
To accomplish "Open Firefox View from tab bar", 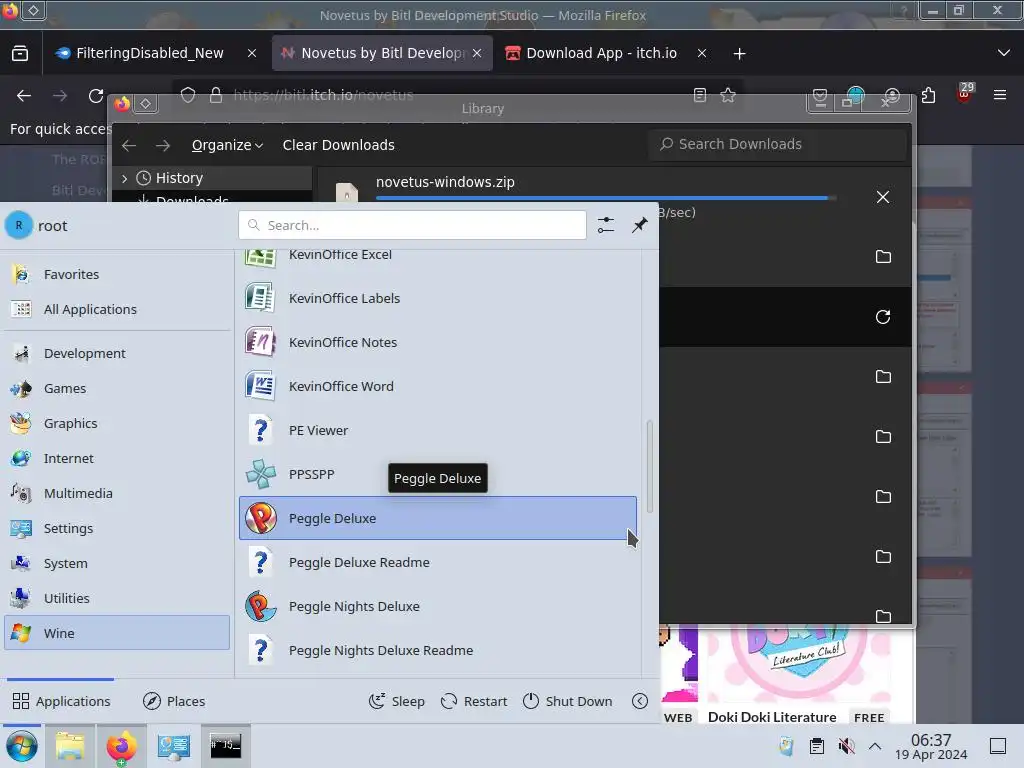I will pos(20,54).
